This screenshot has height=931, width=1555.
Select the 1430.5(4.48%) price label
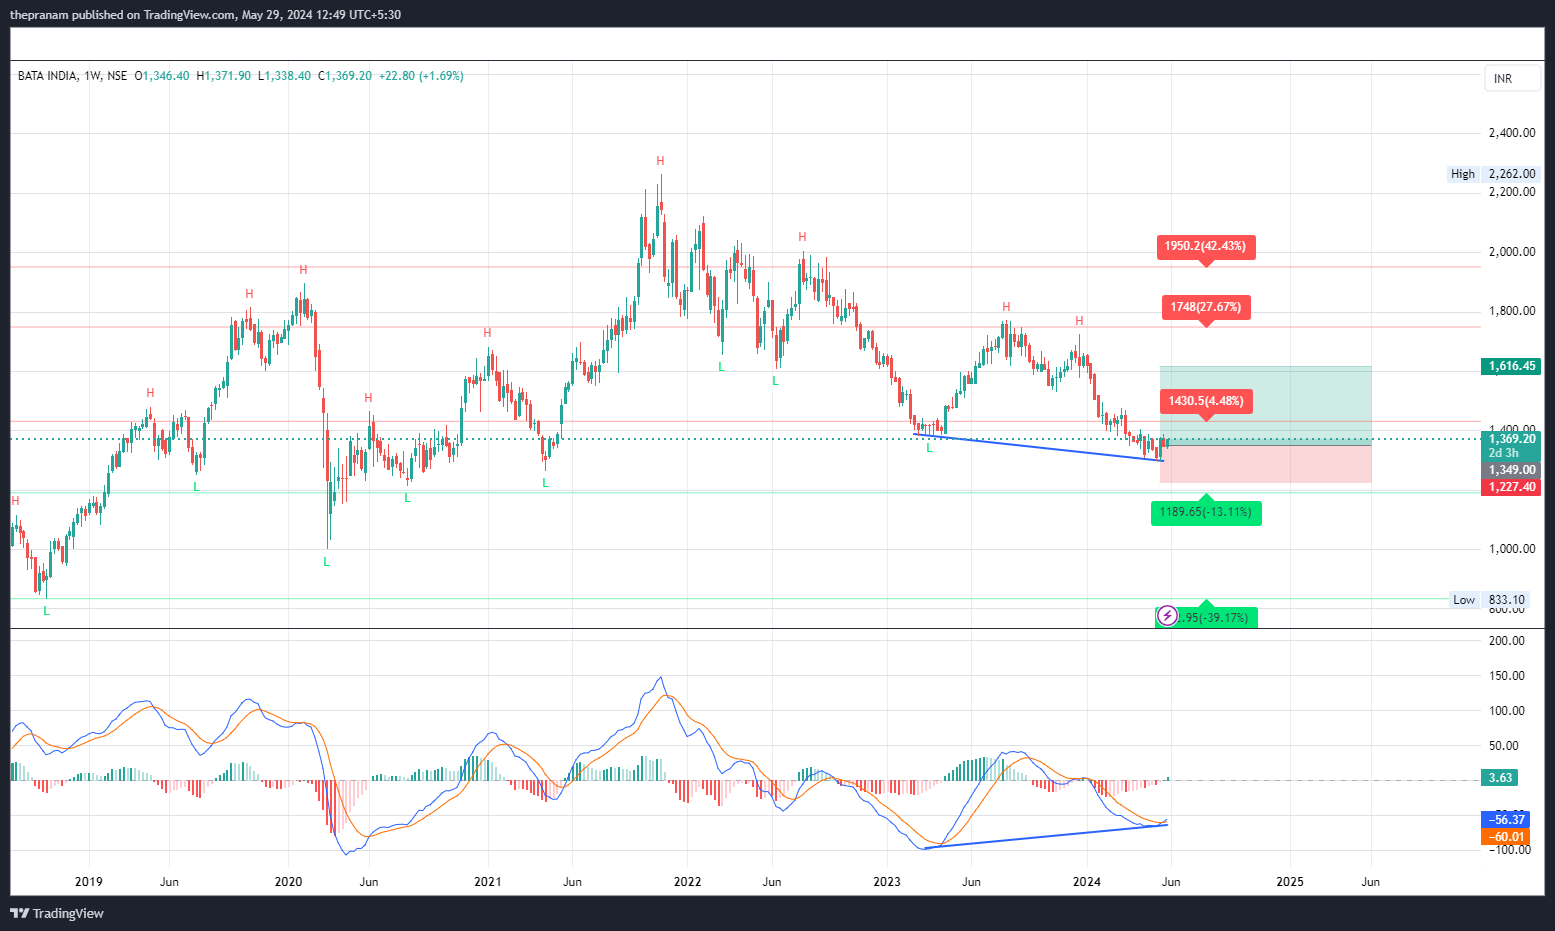coord(1206,401)
